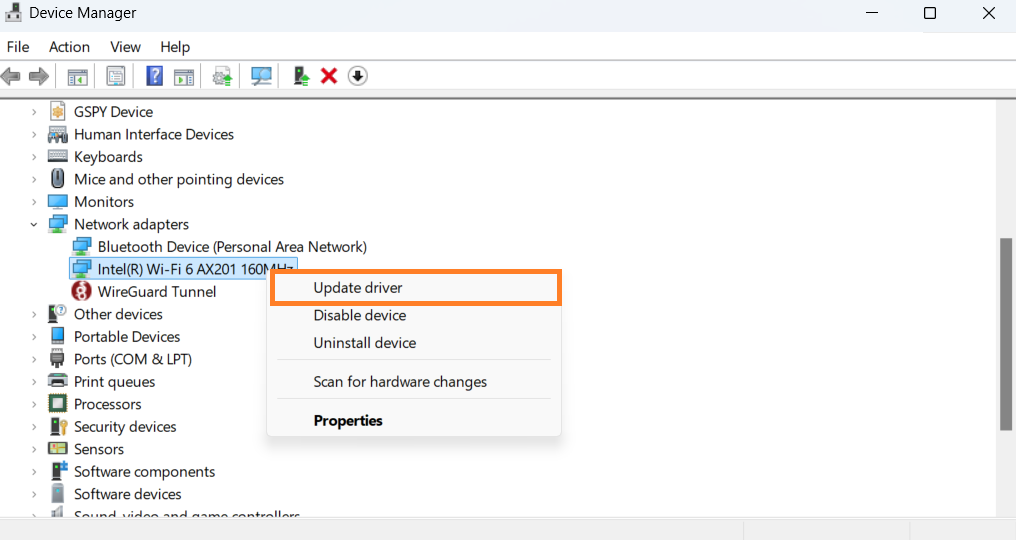1016x540 pixels.
Task: Click the Processors category icon
Action: (x=58, y=404)
